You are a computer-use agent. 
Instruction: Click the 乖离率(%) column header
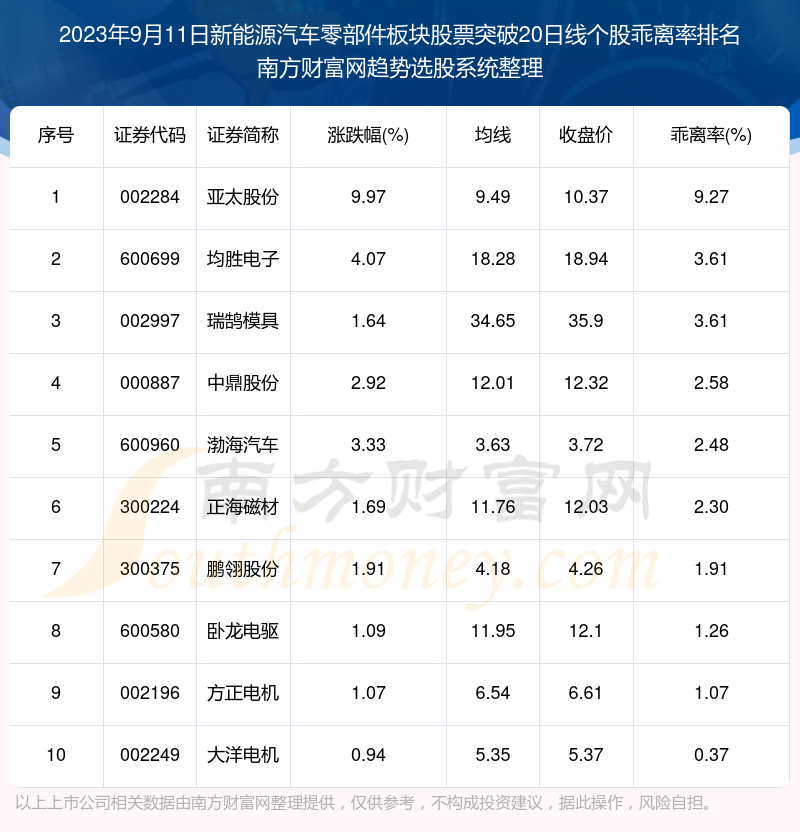711,135
